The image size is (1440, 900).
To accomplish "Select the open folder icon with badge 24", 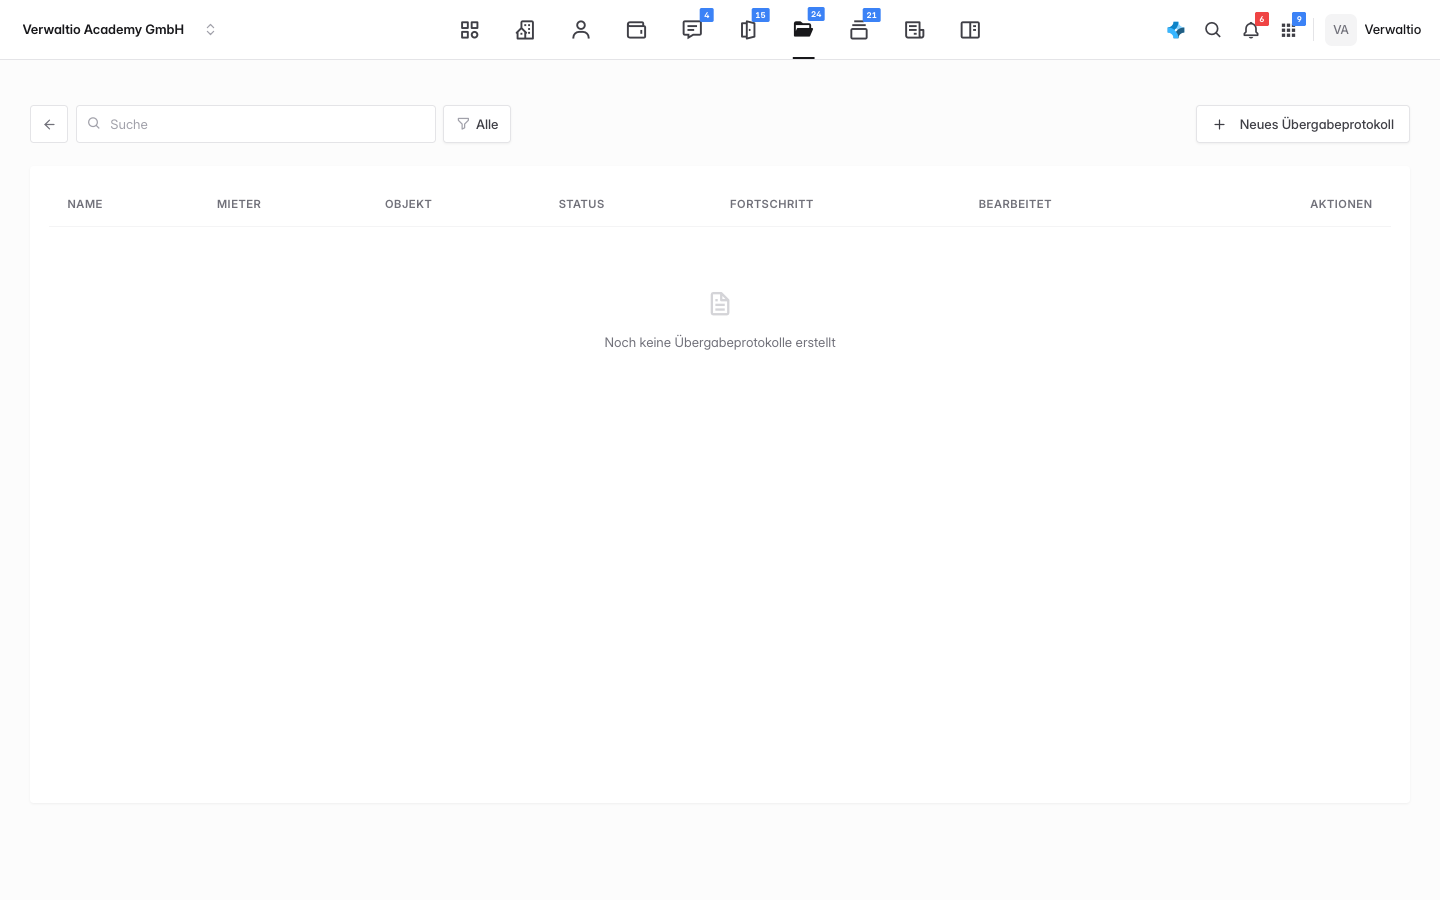I will pos(803,30).
